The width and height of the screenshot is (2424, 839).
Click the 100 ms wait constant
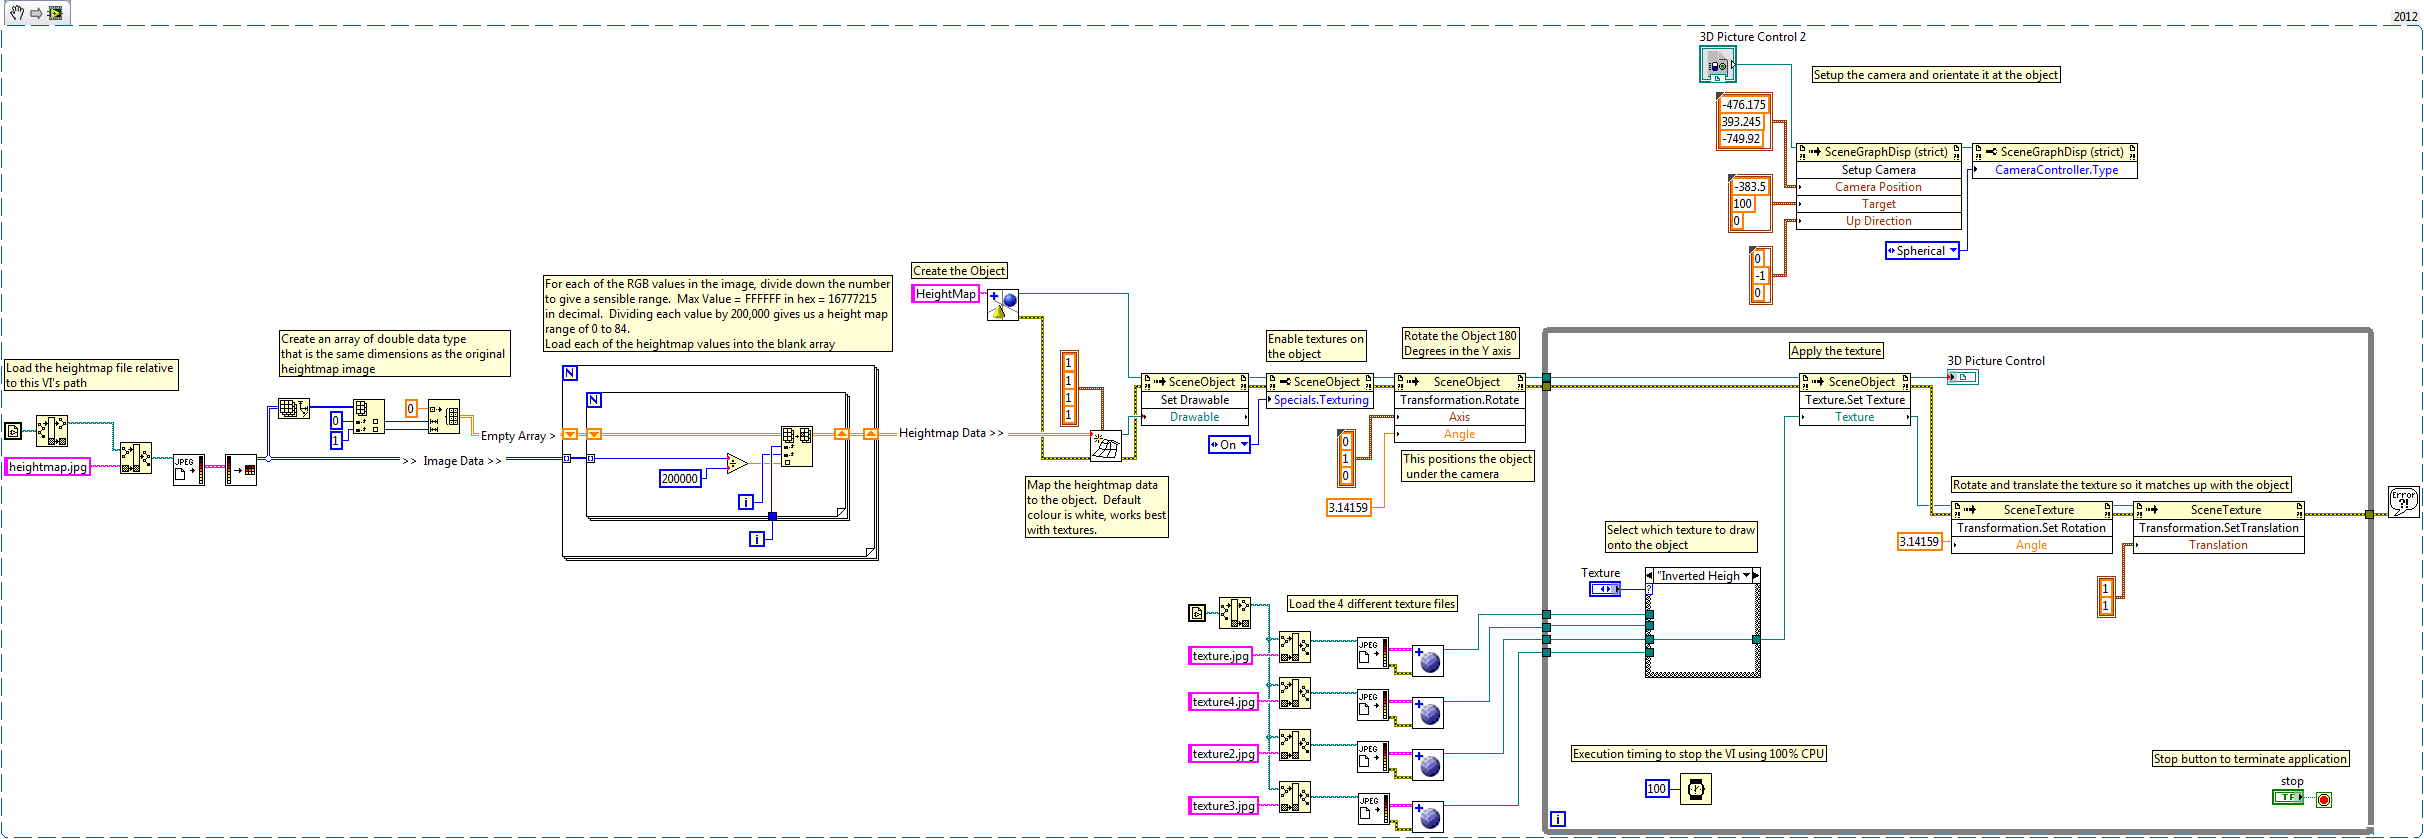point(1657,789)
